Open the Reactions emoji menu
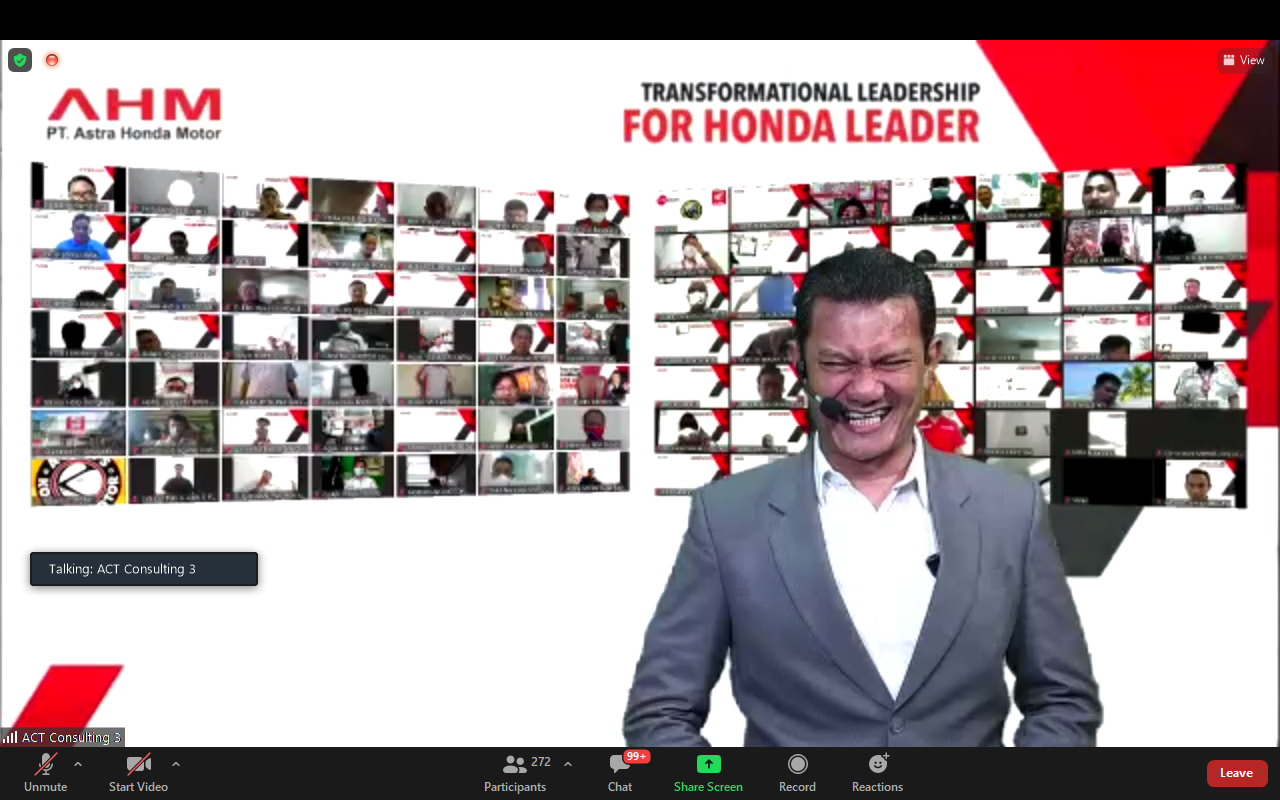The height and width of the screenshot is (800, 1280). pos(877,772)
